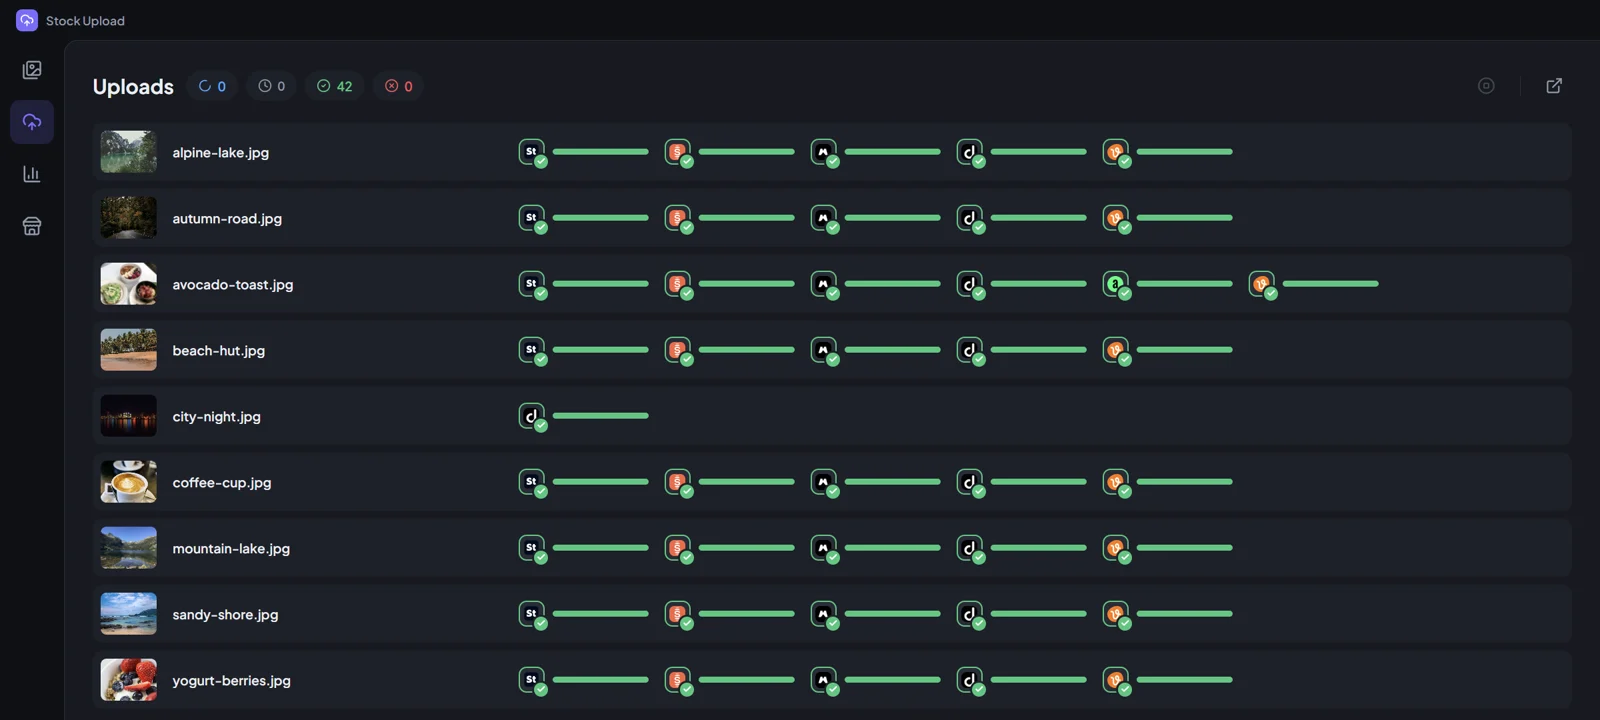The height and width of the screenshot is (720, 1600).
Task: Click the 'd' agency icon for city-night.jpg
Action: coord(532,416)
